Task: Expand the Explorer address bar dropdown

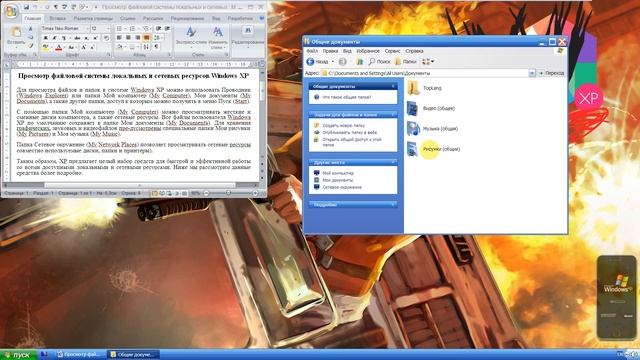Action: (532, 73)
